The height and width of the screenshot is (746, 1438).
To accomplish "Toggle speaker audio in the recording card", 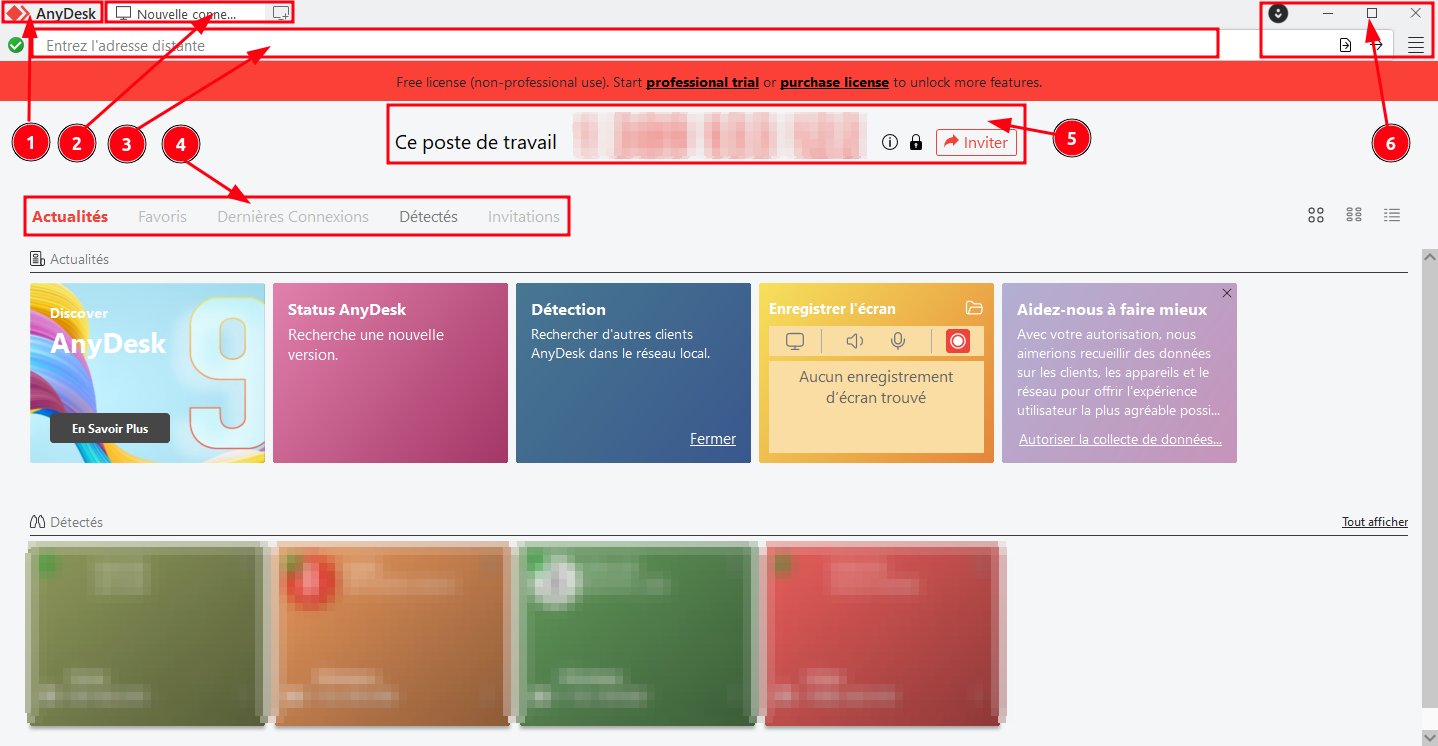I will tap(855, 341).
